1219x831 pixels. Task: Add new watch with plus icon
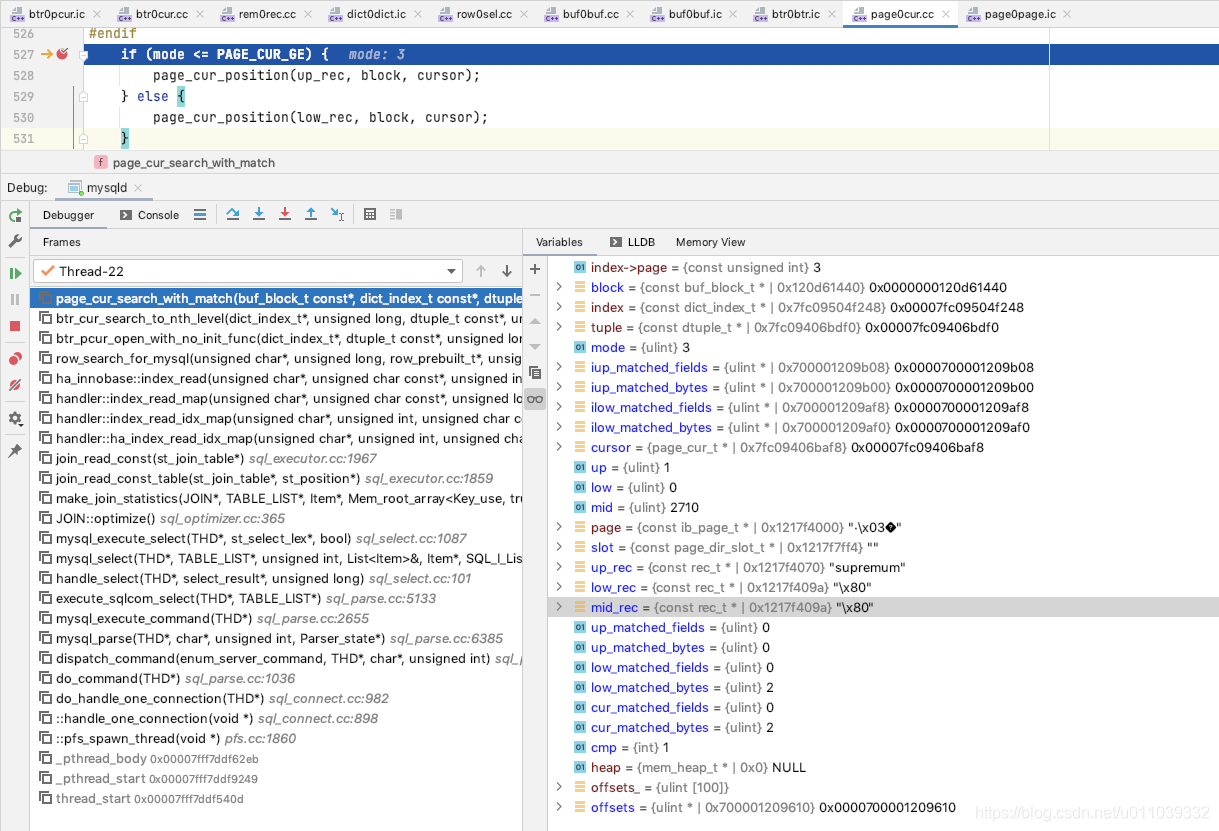[x=535, y=269]
